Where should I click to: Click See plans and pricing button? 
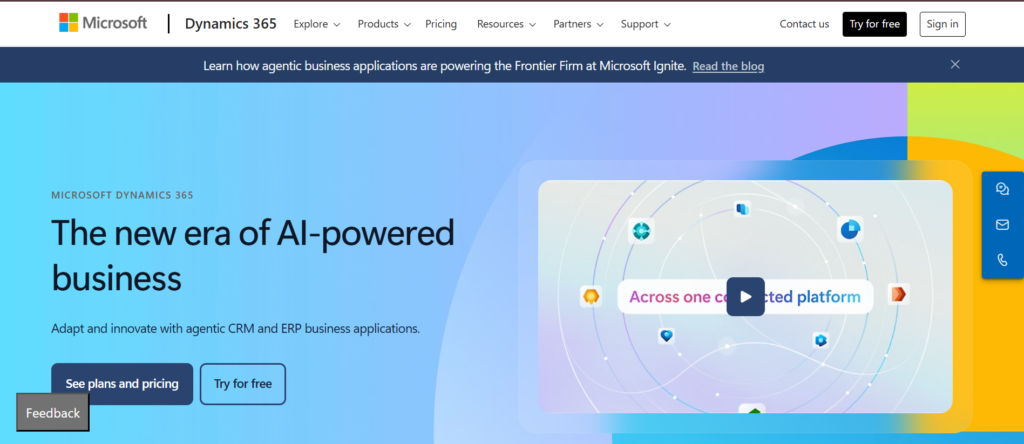coord(122,384)
